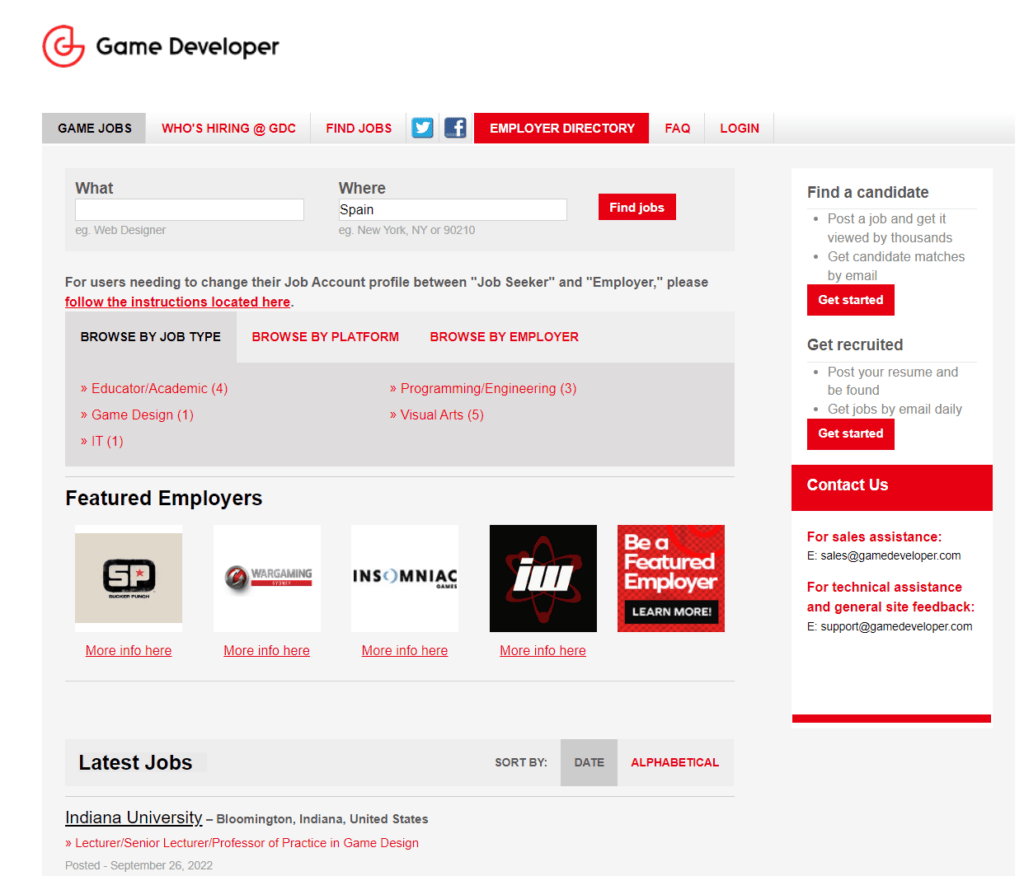1024x876 pixels.
Task: Click inside the What search field
Action: 189,209
